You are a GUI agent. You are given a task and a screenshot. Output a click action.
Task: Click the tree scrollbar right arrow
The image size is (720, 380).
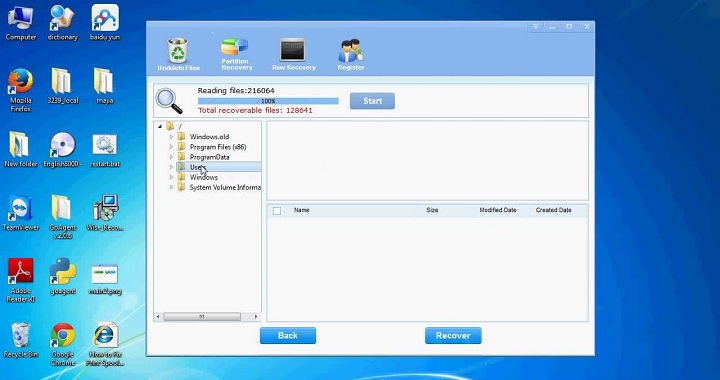(x=256, y=317)
